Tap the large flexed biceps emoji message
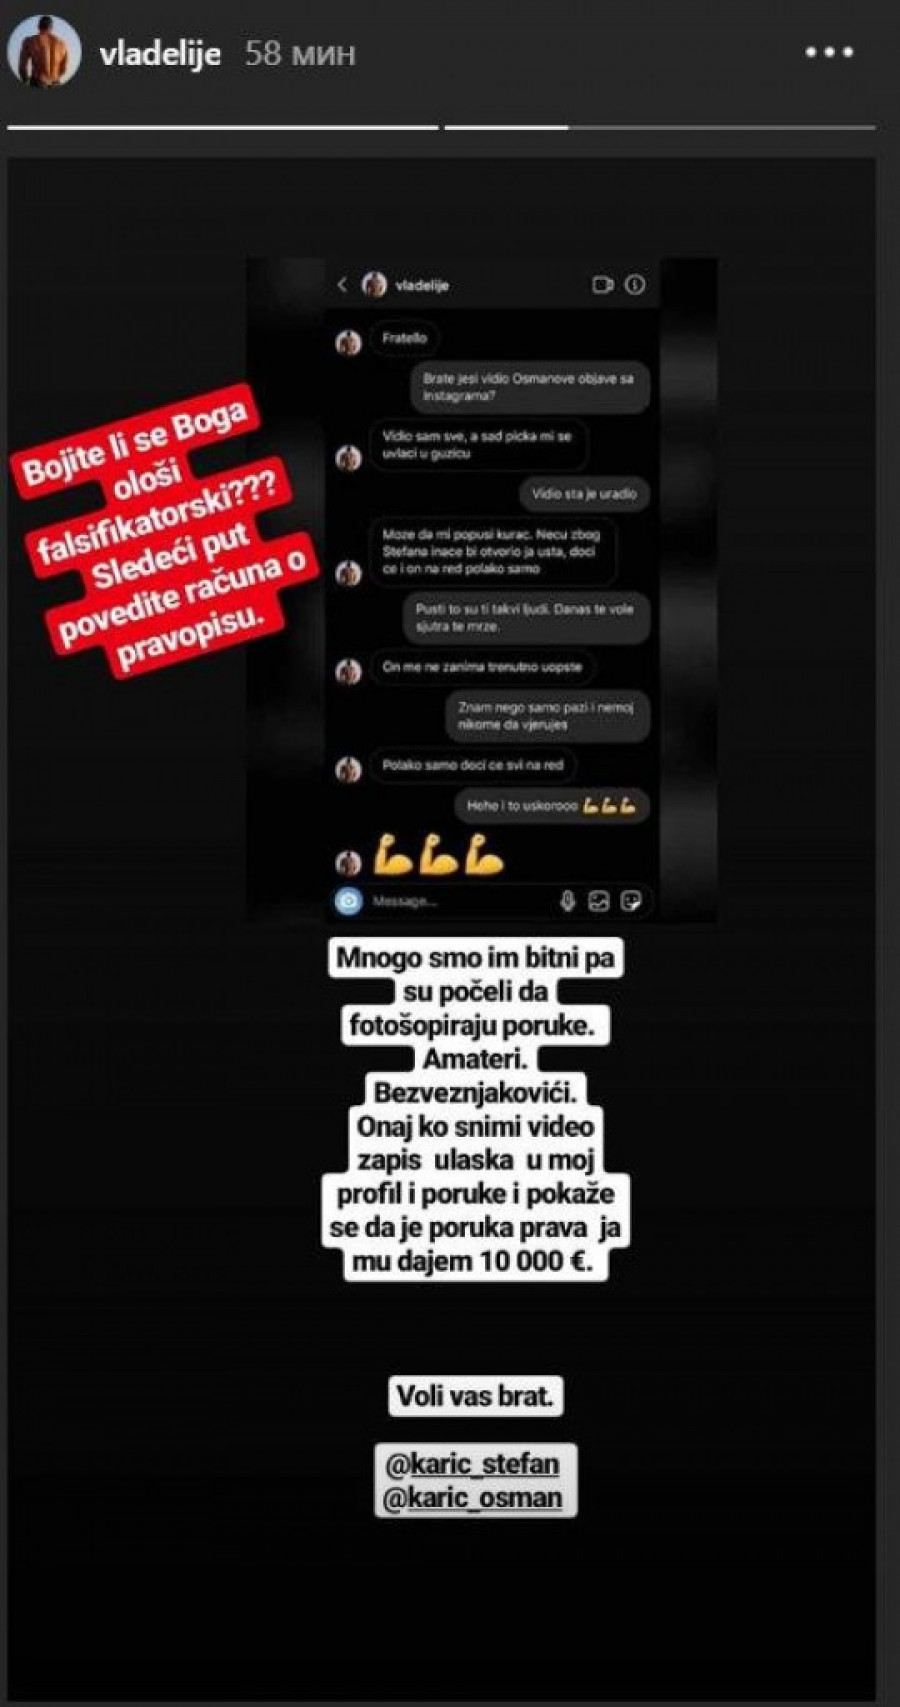This screenshot has width=900, height=1707. pos(438,856)
